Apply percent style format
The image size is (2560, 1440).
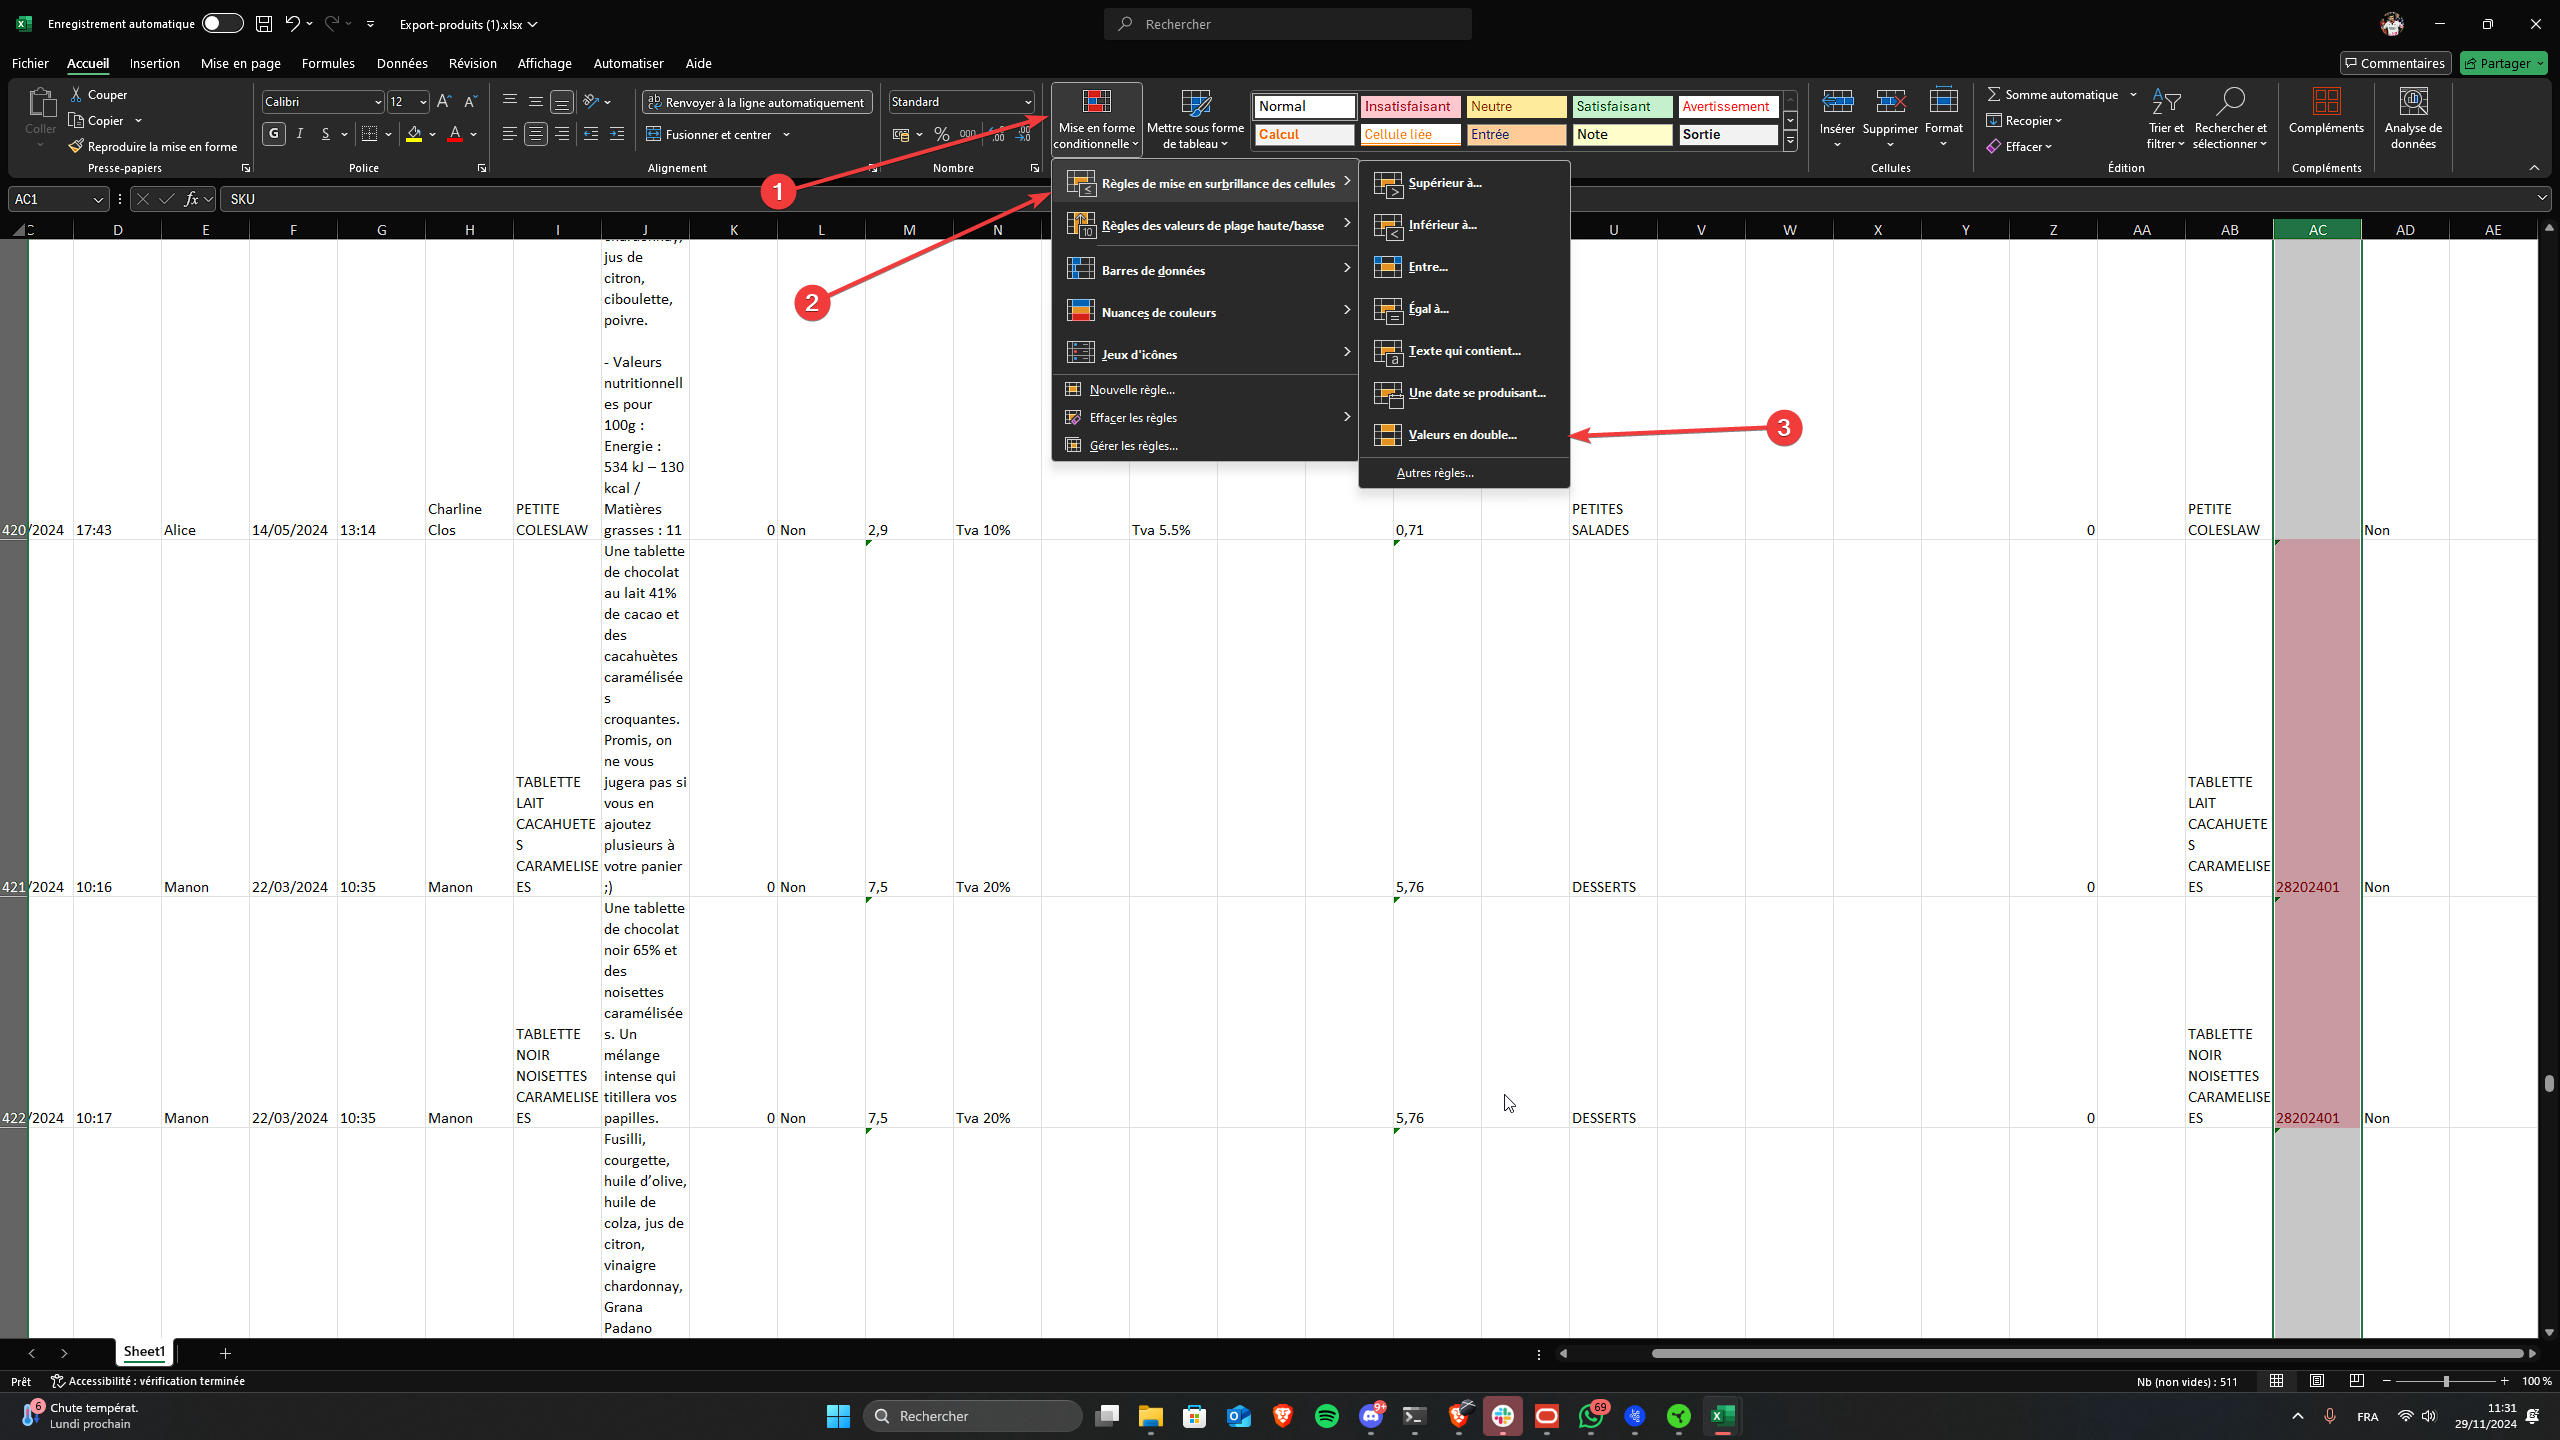click(941, 134)
